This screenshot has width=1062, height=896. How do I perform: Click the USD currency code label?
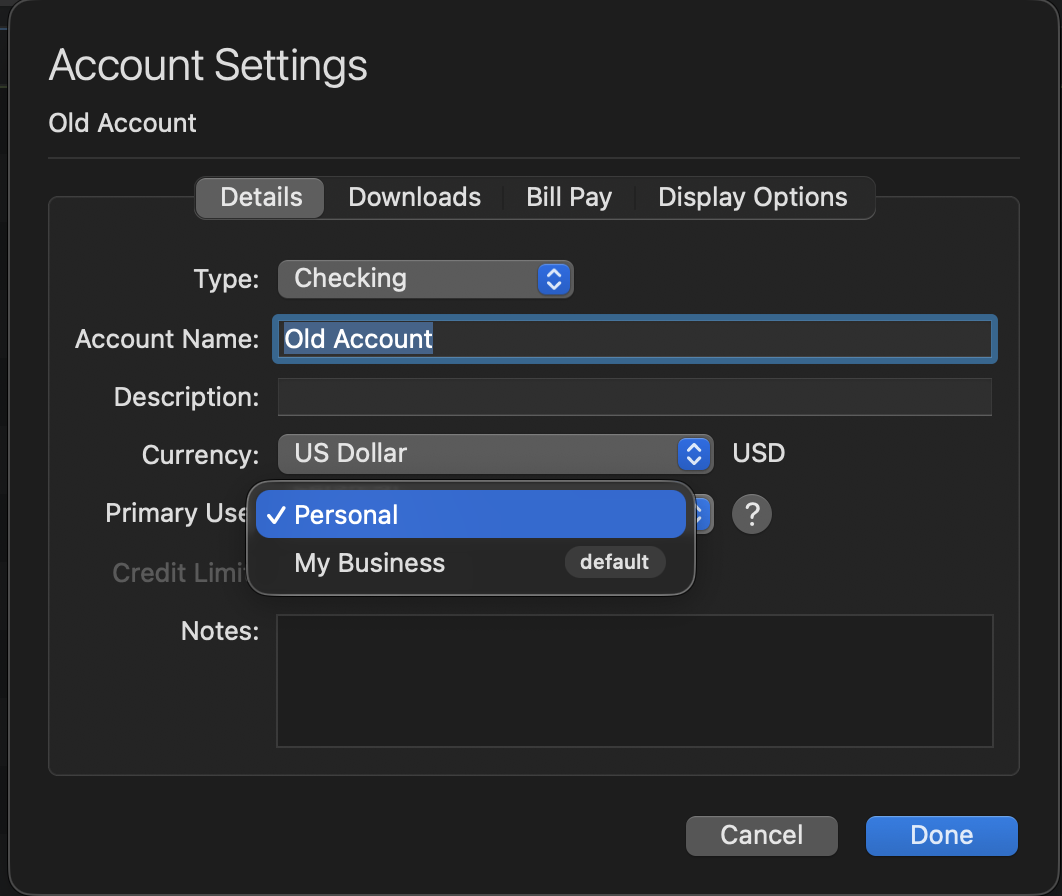(759, 454)
